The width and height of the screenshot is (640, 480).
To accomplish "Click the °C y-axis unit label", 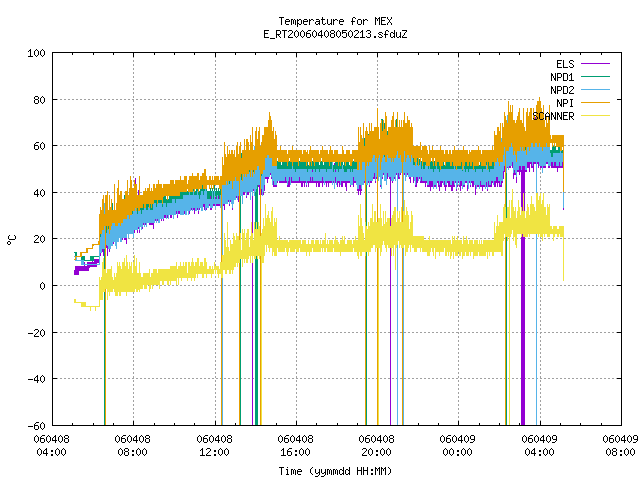I will click(12, 239).
